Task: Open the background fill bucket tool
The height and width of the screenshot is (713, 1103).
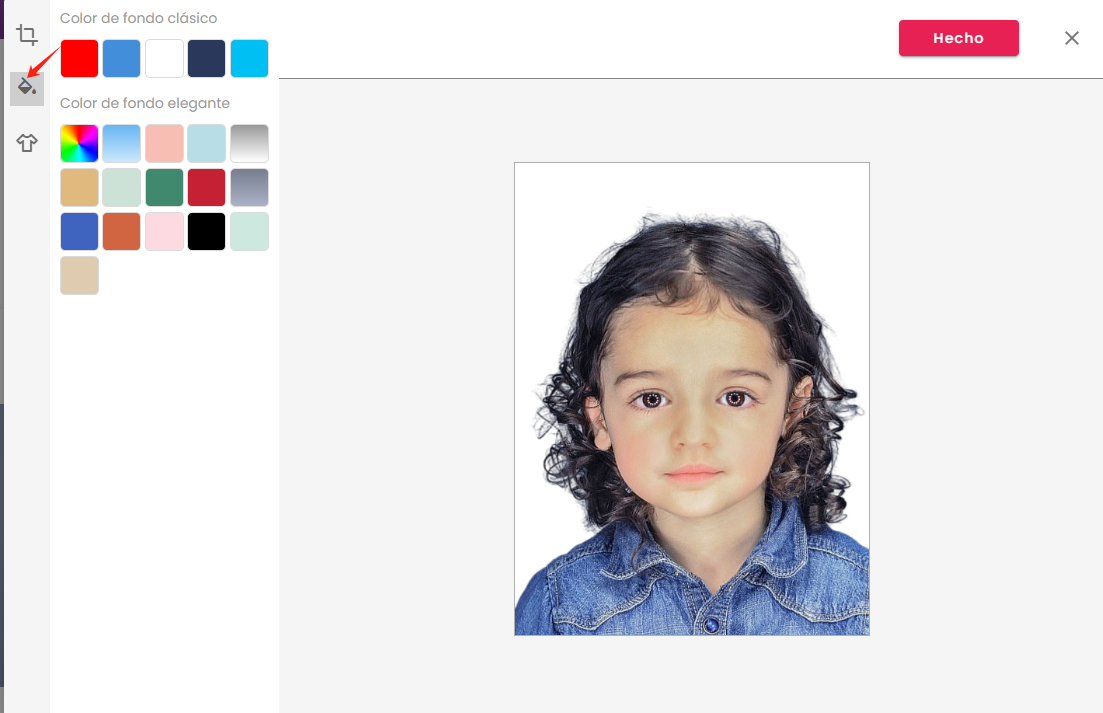Action: pos(27,89)
